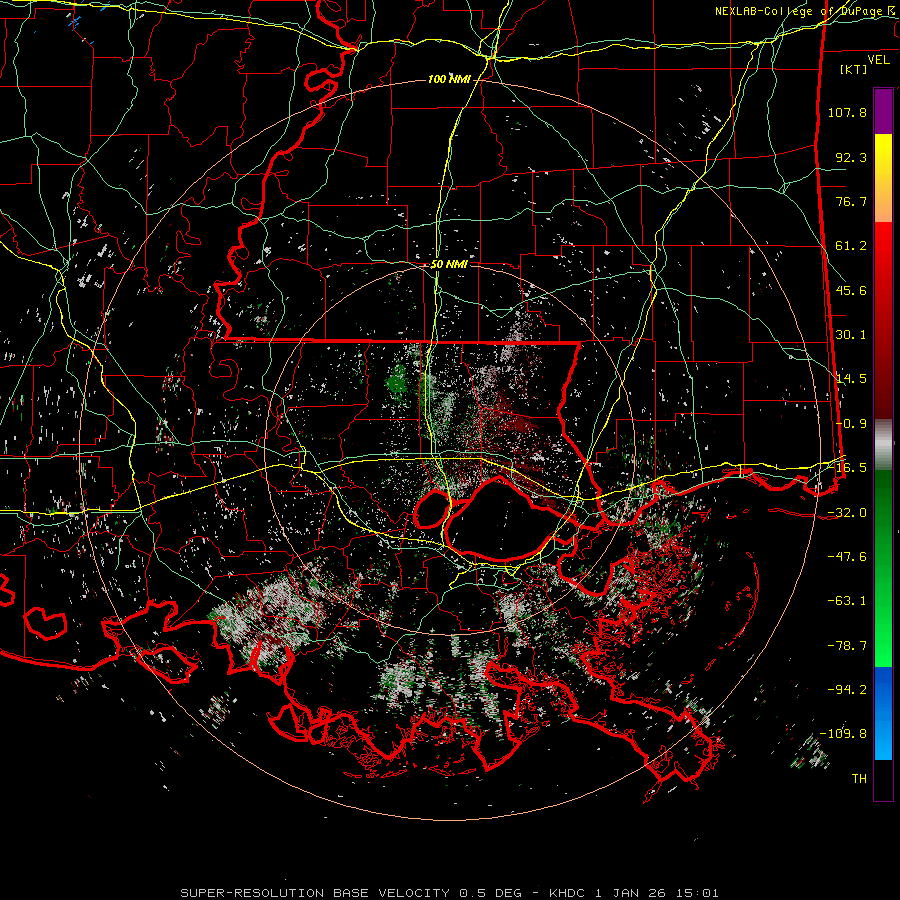Image resolution: width=900 pixels, height=900 pixels.
Task: Click the TH label under the scale
Action: (859, 779)
